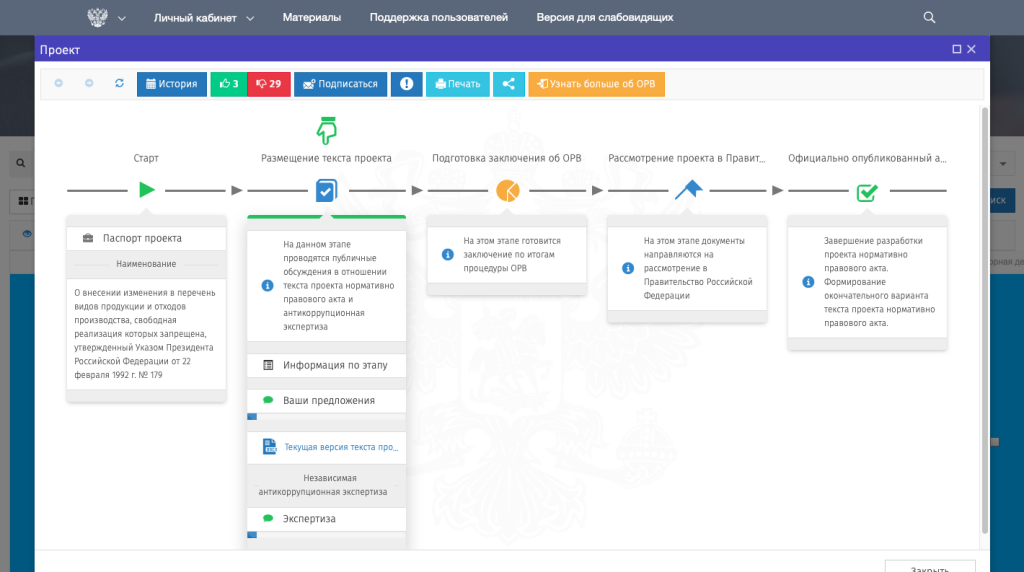Click the refresh icon in the project toolbar

(x=119, y=84)
